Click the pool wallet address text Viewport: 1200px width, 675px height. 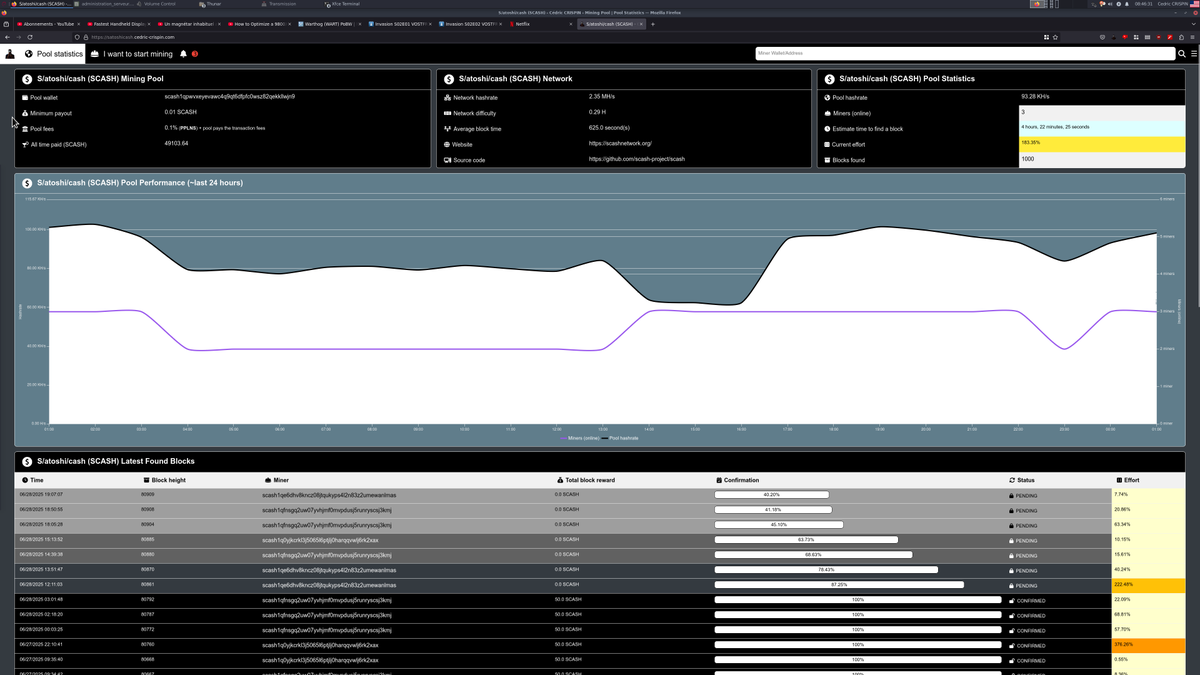(230, 97)
